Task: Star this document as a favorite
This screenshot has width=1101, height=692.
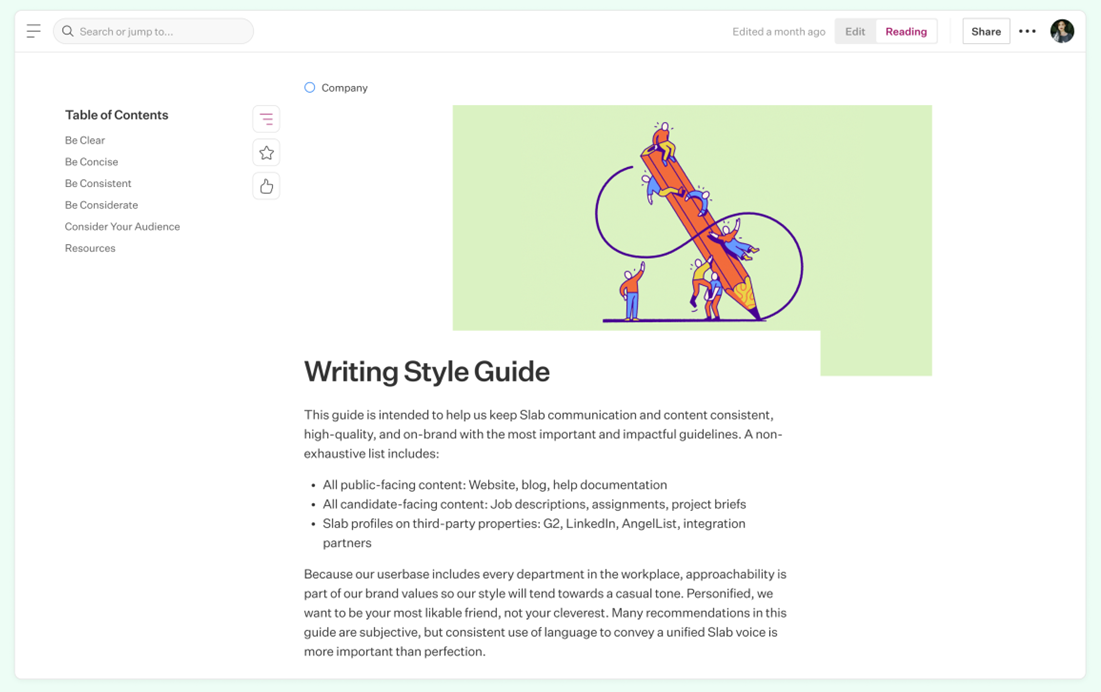Action: tap(266, 152)
